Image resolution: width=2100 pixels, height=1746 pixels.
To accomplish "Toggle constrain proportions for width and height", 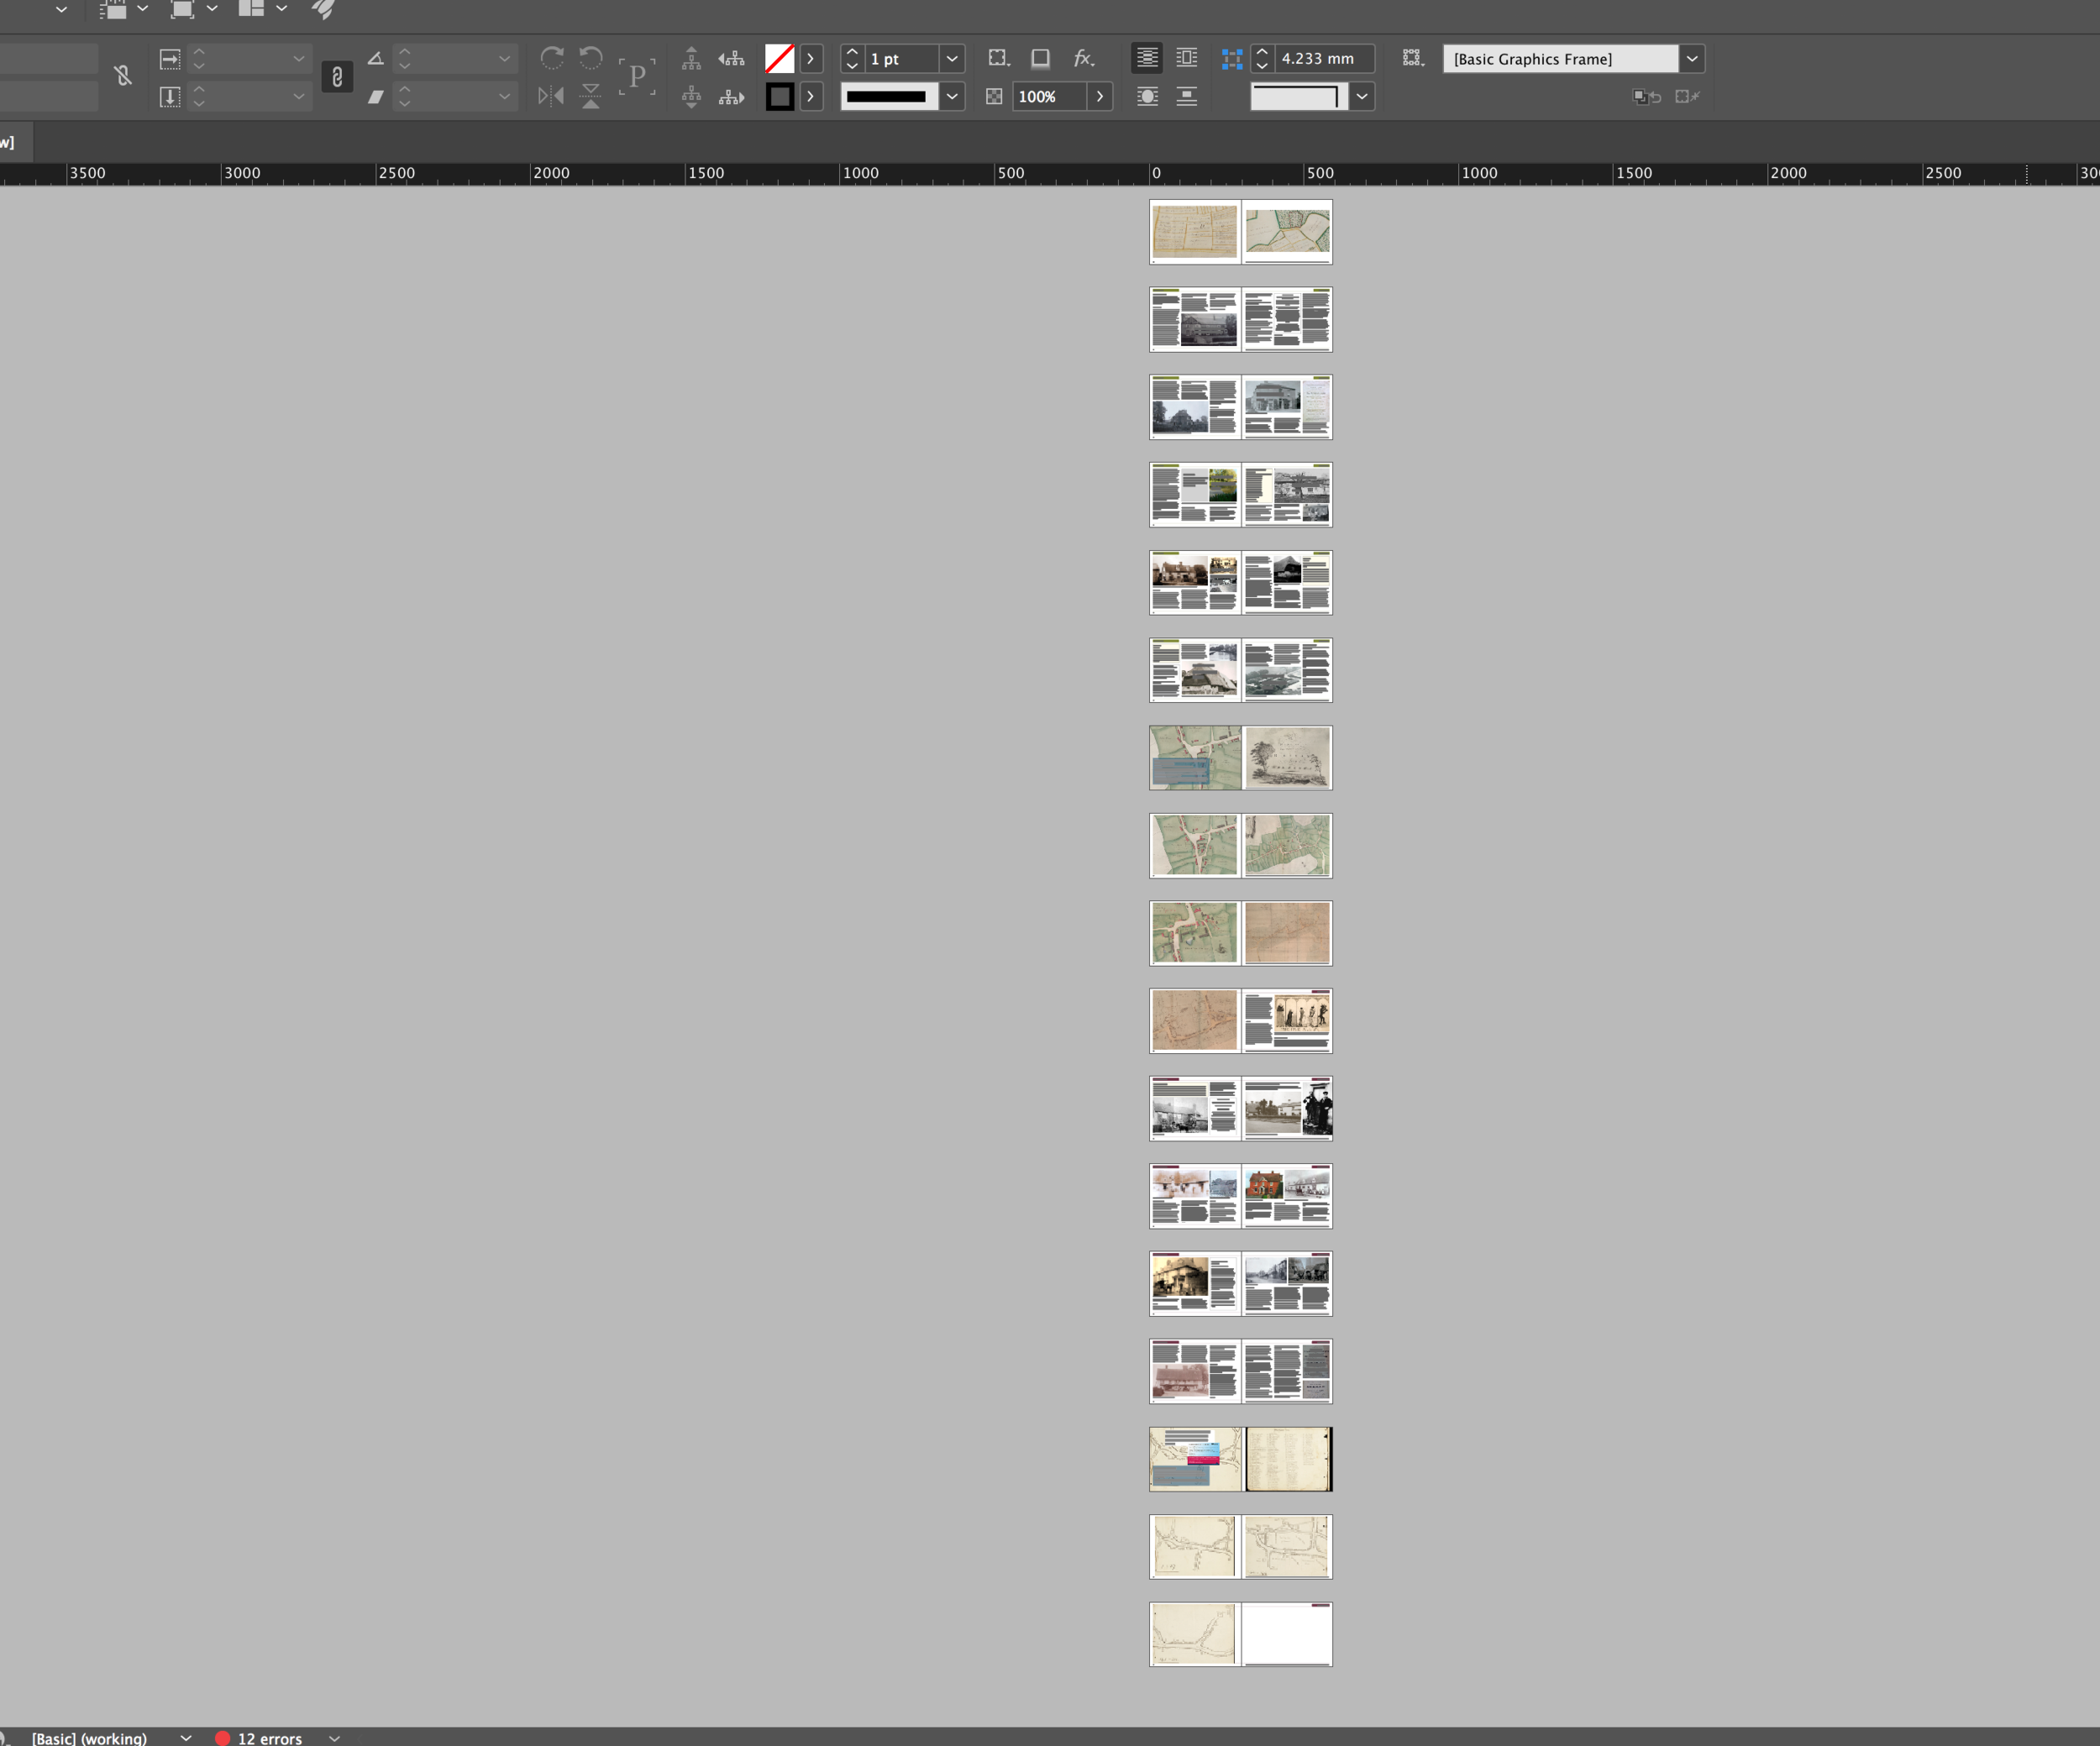I will tap(123, 76).
